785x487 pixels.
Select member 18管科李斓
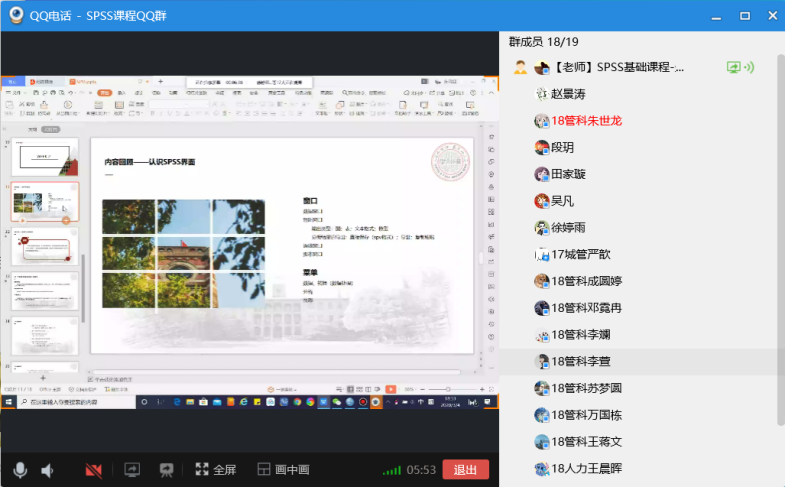pos(581,335)
